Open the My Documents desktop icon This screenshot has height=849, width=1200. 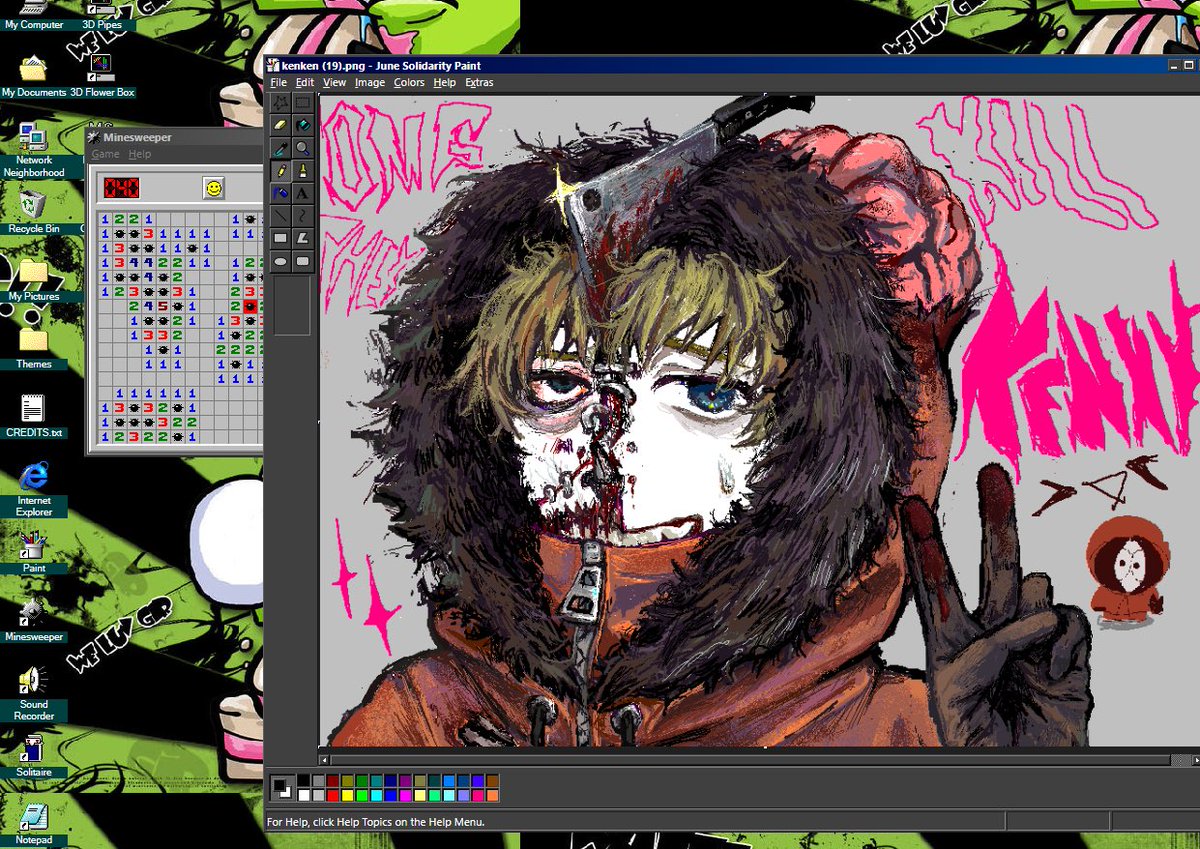point(33,76)
